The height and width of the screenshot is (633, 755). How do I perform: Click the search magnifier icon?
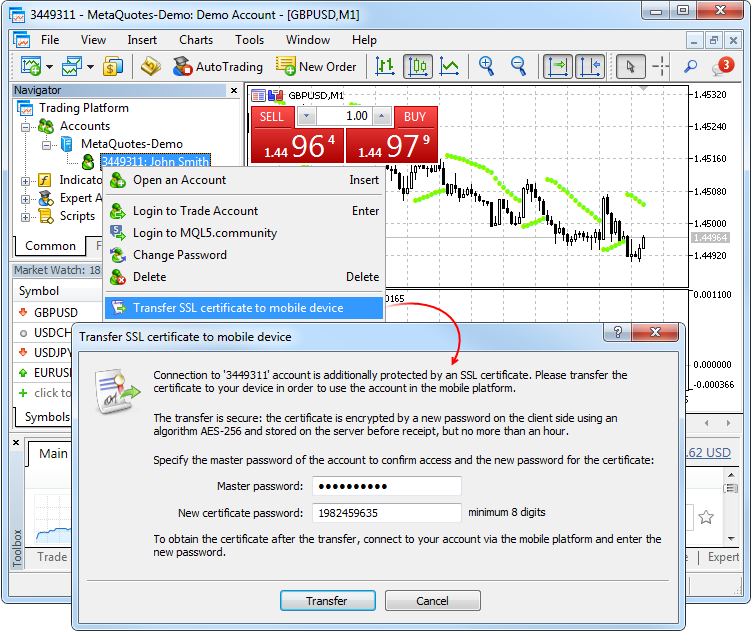point(690,66)
